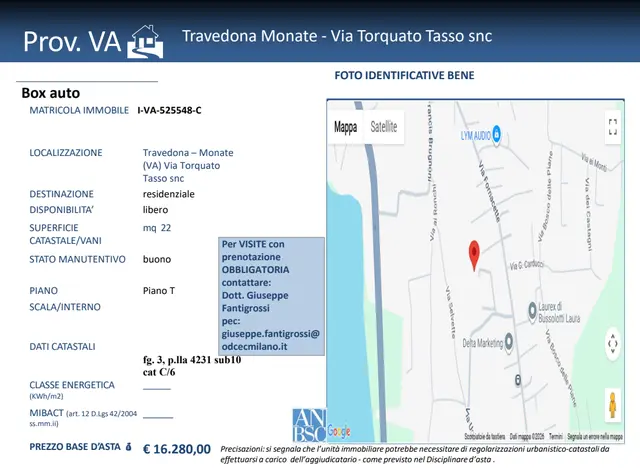Click the Box auto heading
Viewport: 640px width, 468px height.
tap(51, 93)
